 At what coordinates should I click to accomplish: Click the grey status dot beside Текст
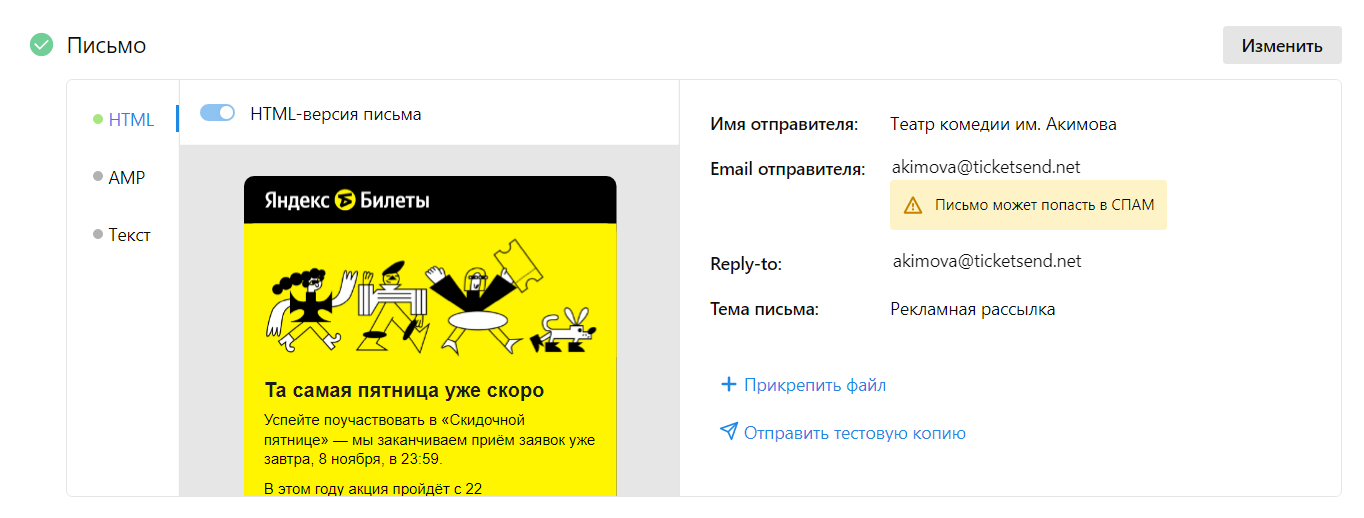pos(98,235)
